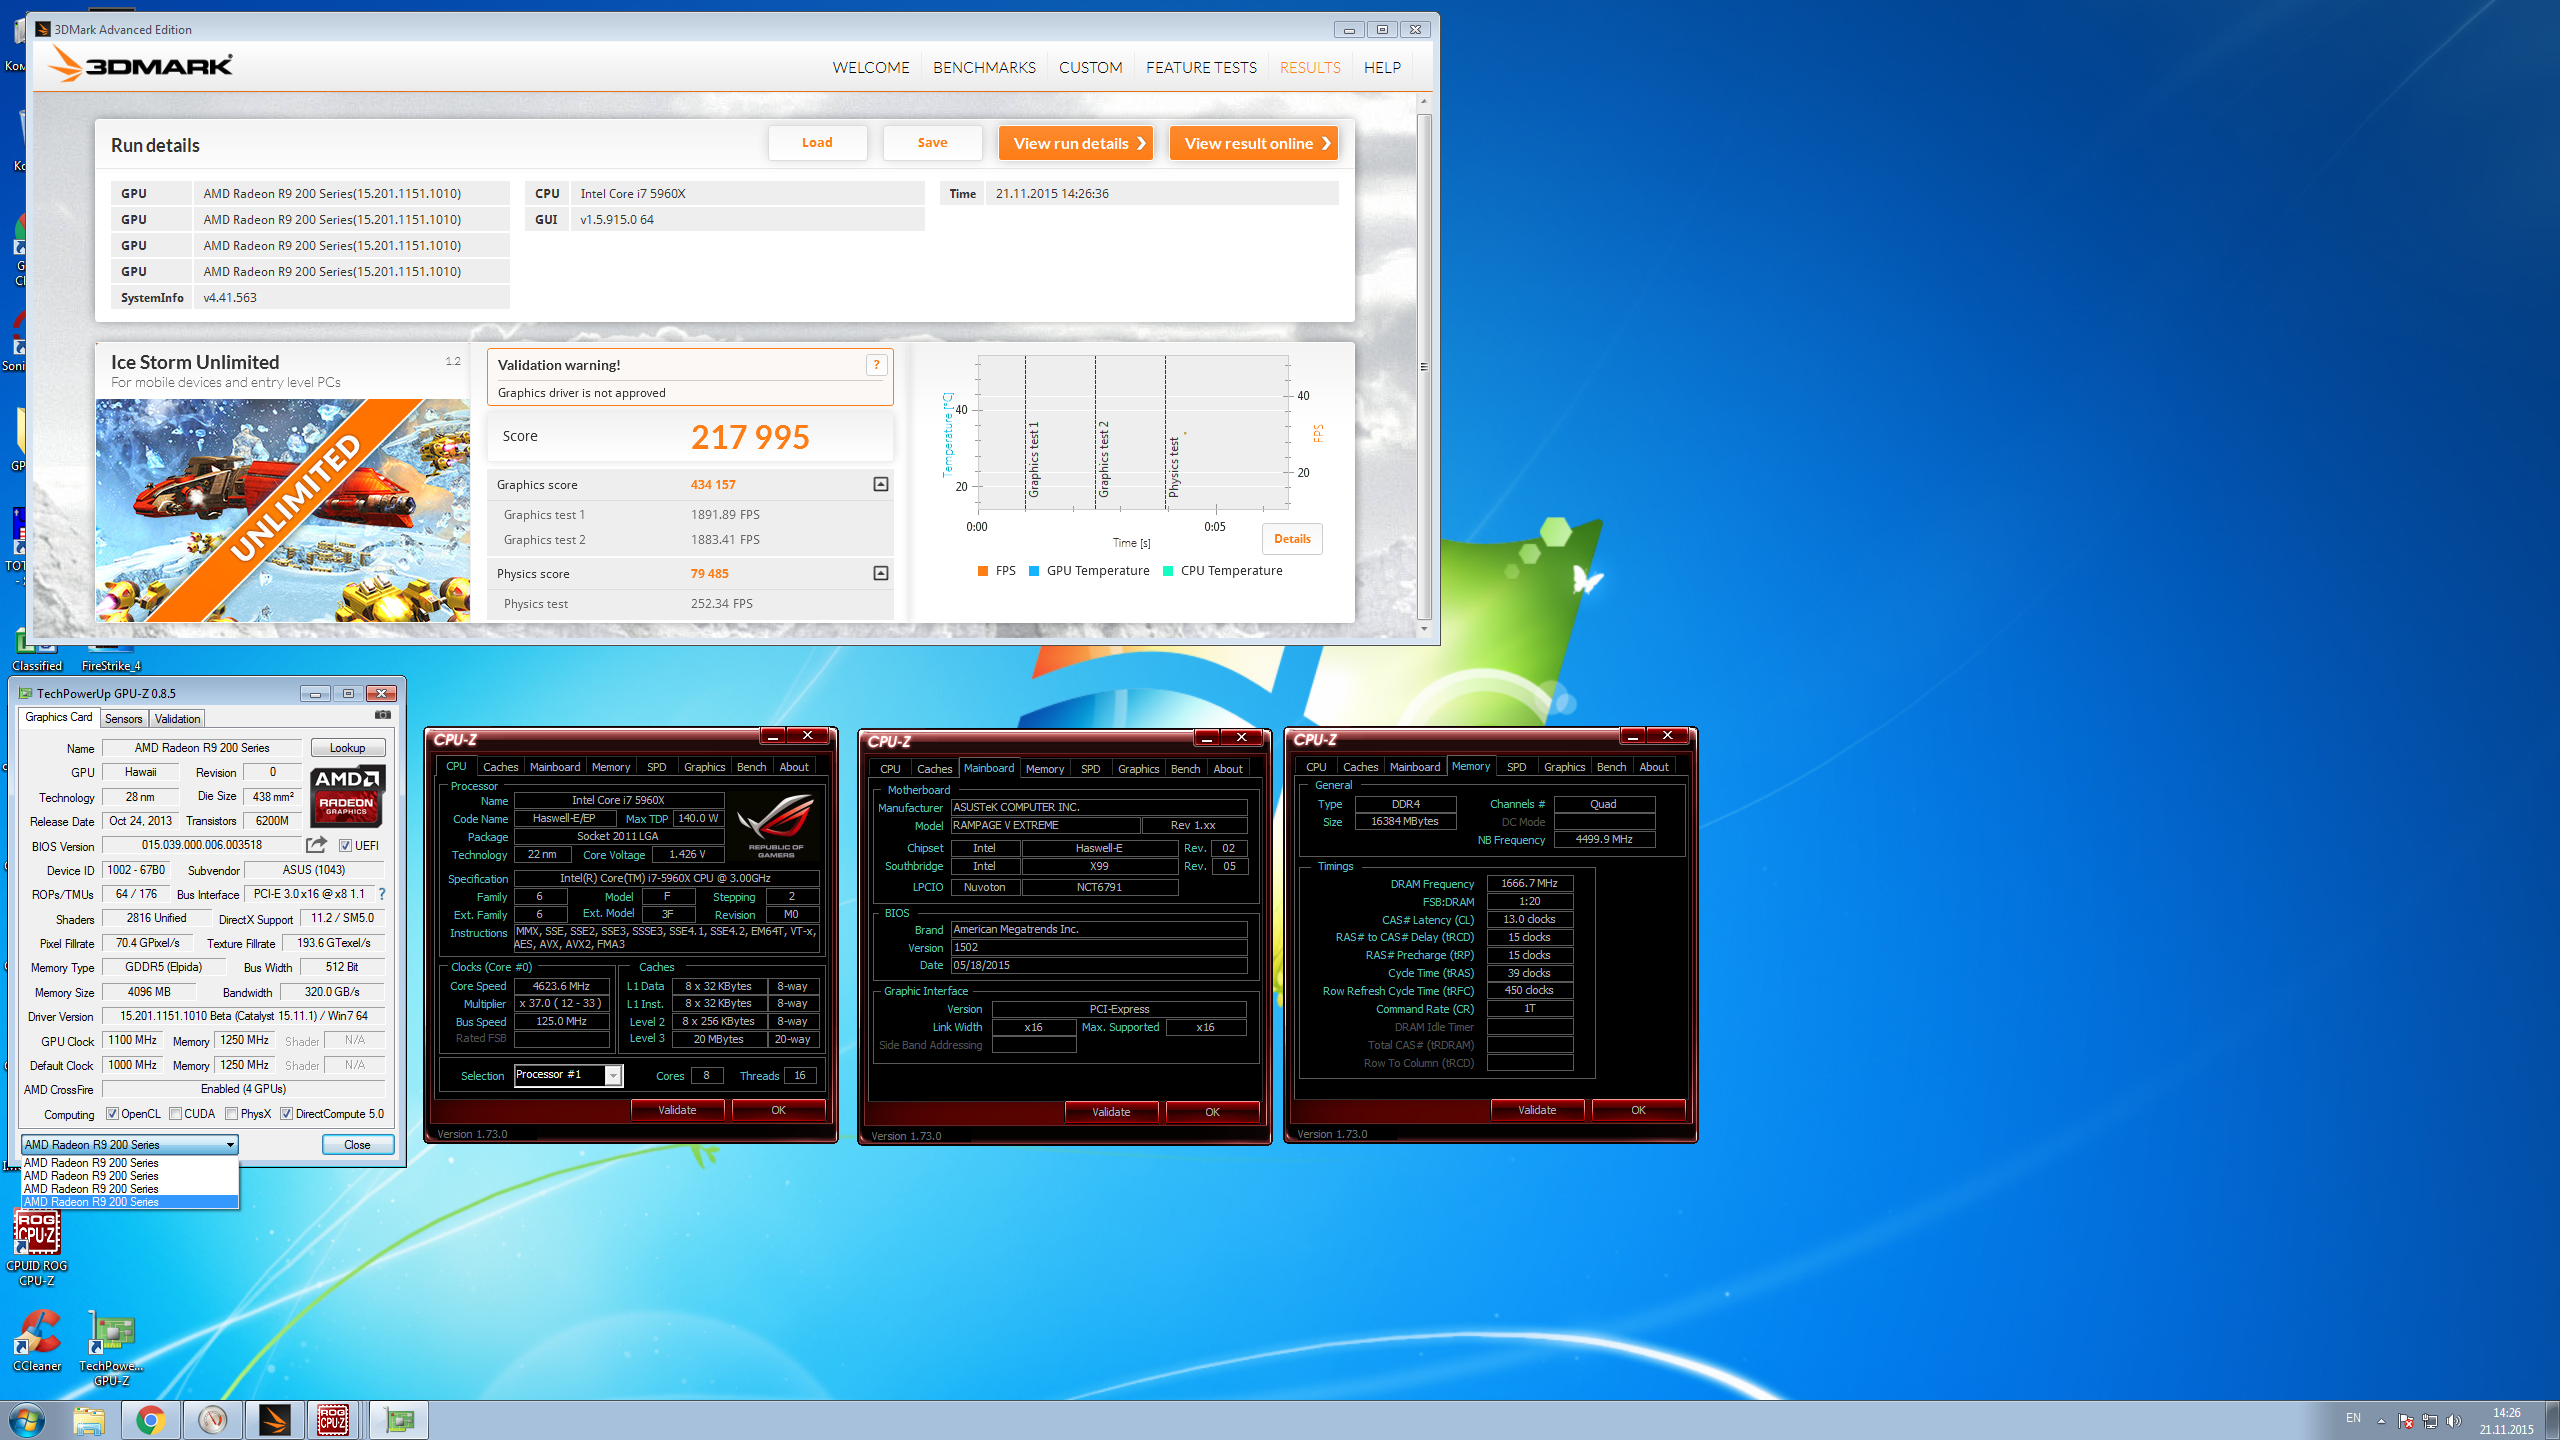The height and width of the screenshot is (1440, 2560).
Task: Open the Processor #1 selection dropdown in CPU-Z
Action: [567, 1075]
